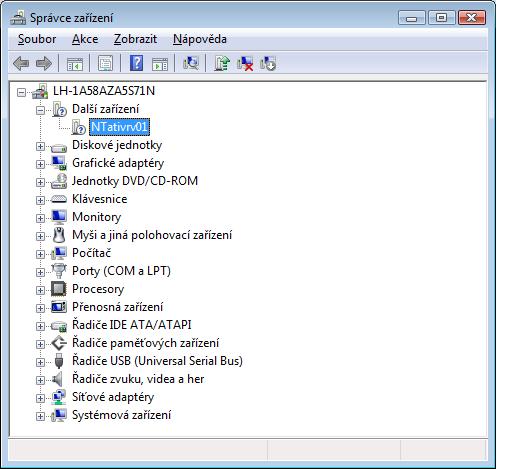This screenshot has width=512, height=469.
Task: Click the Back arrow toolbar icon
Action: (21, 63)
